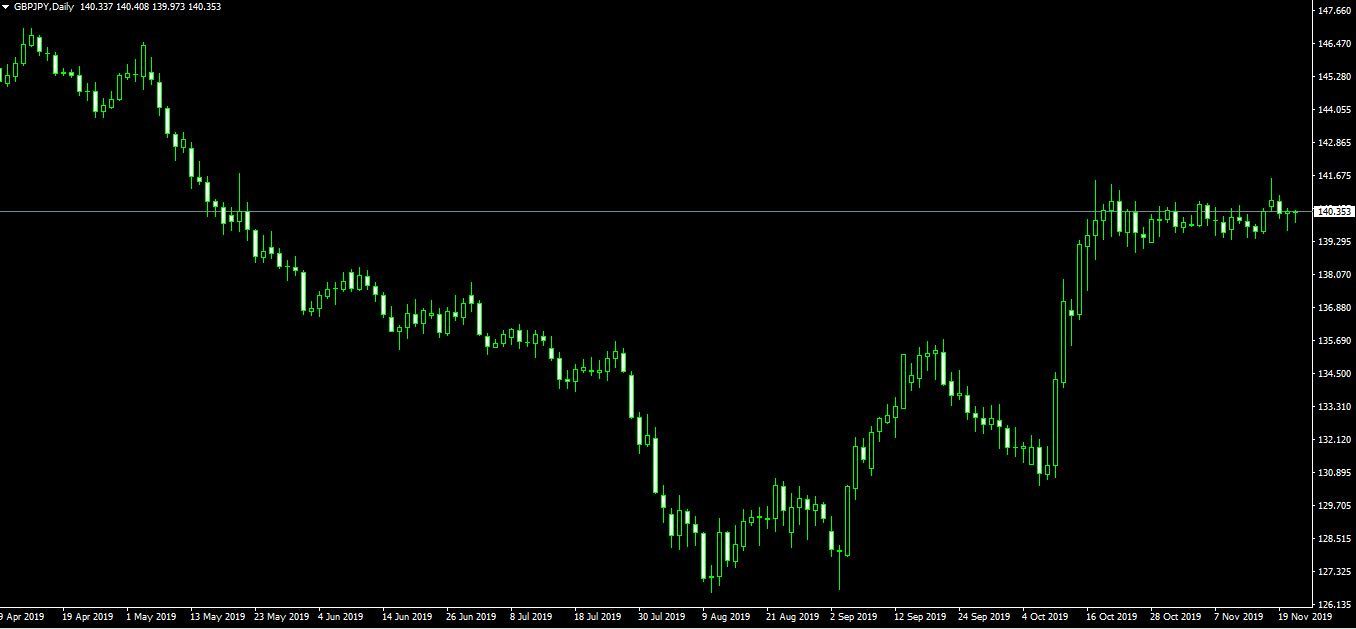Image resolution: width=1356 pixels, height=629 pixels.
Task: Click the GBPJPY,Daily symbol label
Action: pos(43,7)
